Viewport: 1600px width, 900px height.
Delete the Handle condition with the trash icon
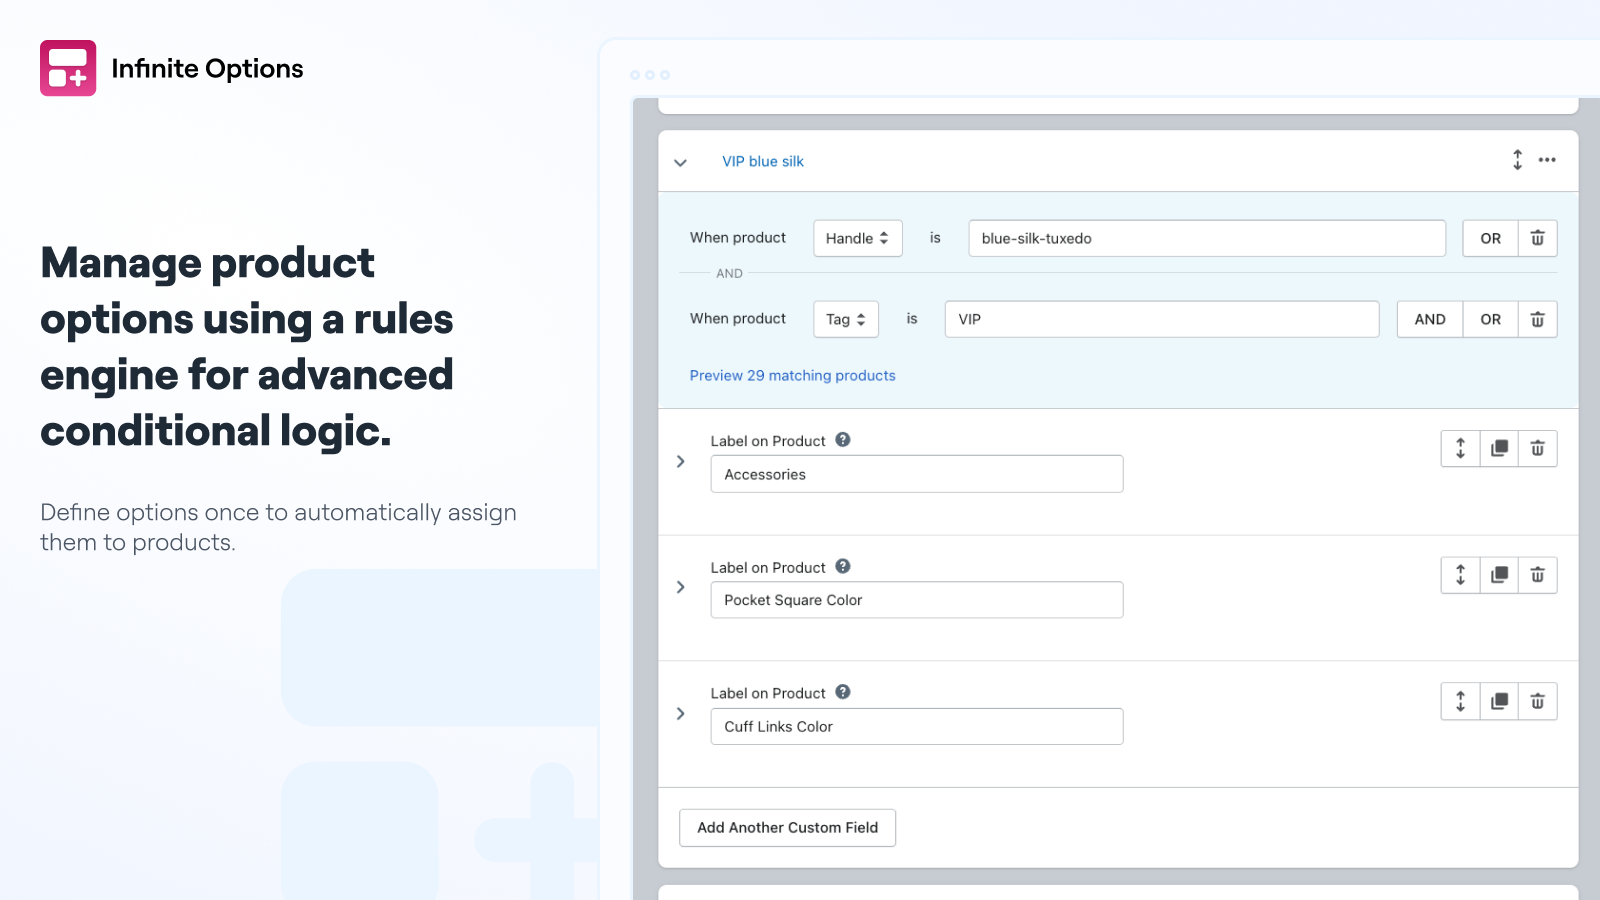(x=1537, y=238)
